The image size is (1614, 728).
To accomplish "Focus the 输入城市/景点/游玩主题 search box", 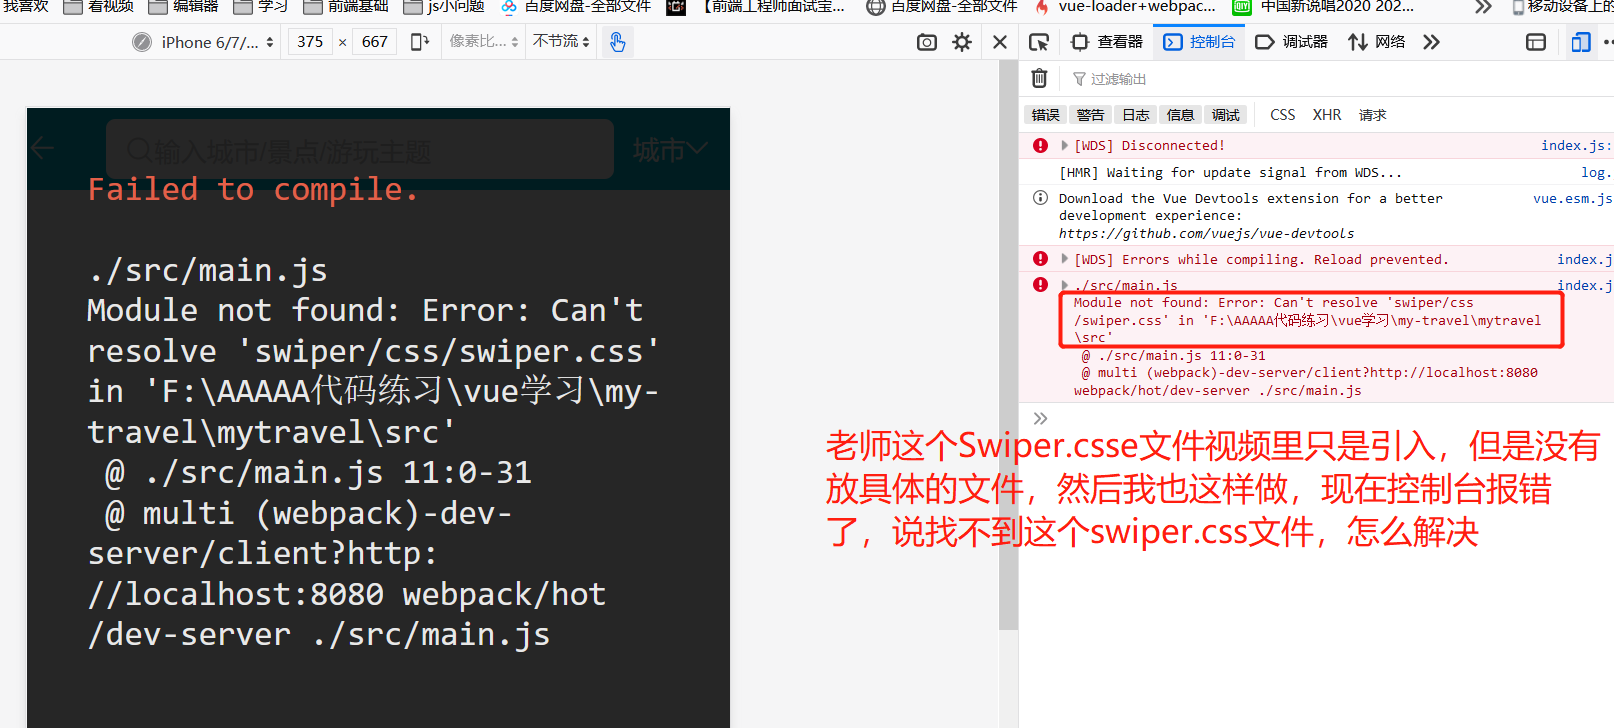I will click(360, 150).
